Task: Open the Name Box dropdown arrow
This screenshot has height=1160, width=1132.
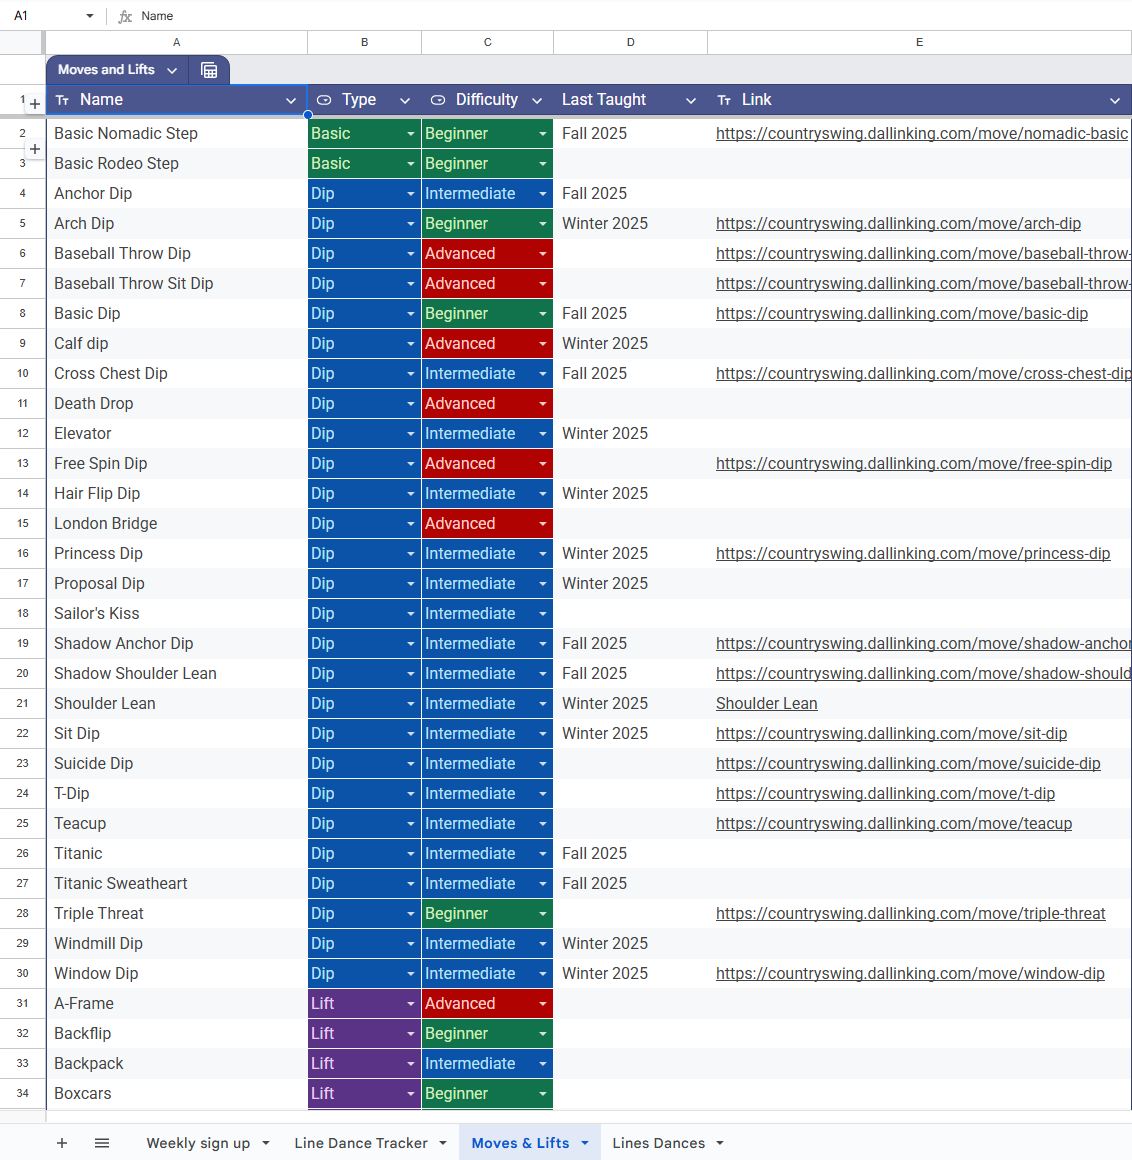Action: point(90,16)
